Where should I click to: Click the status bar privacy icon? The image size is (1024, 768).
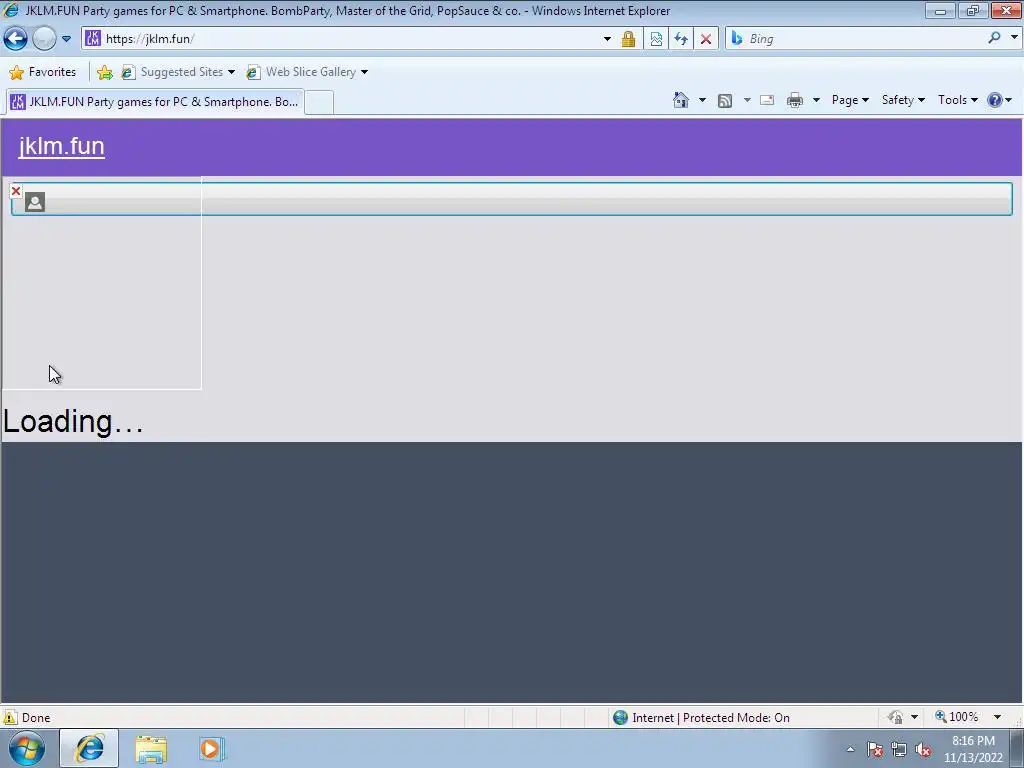click(895, 718)
